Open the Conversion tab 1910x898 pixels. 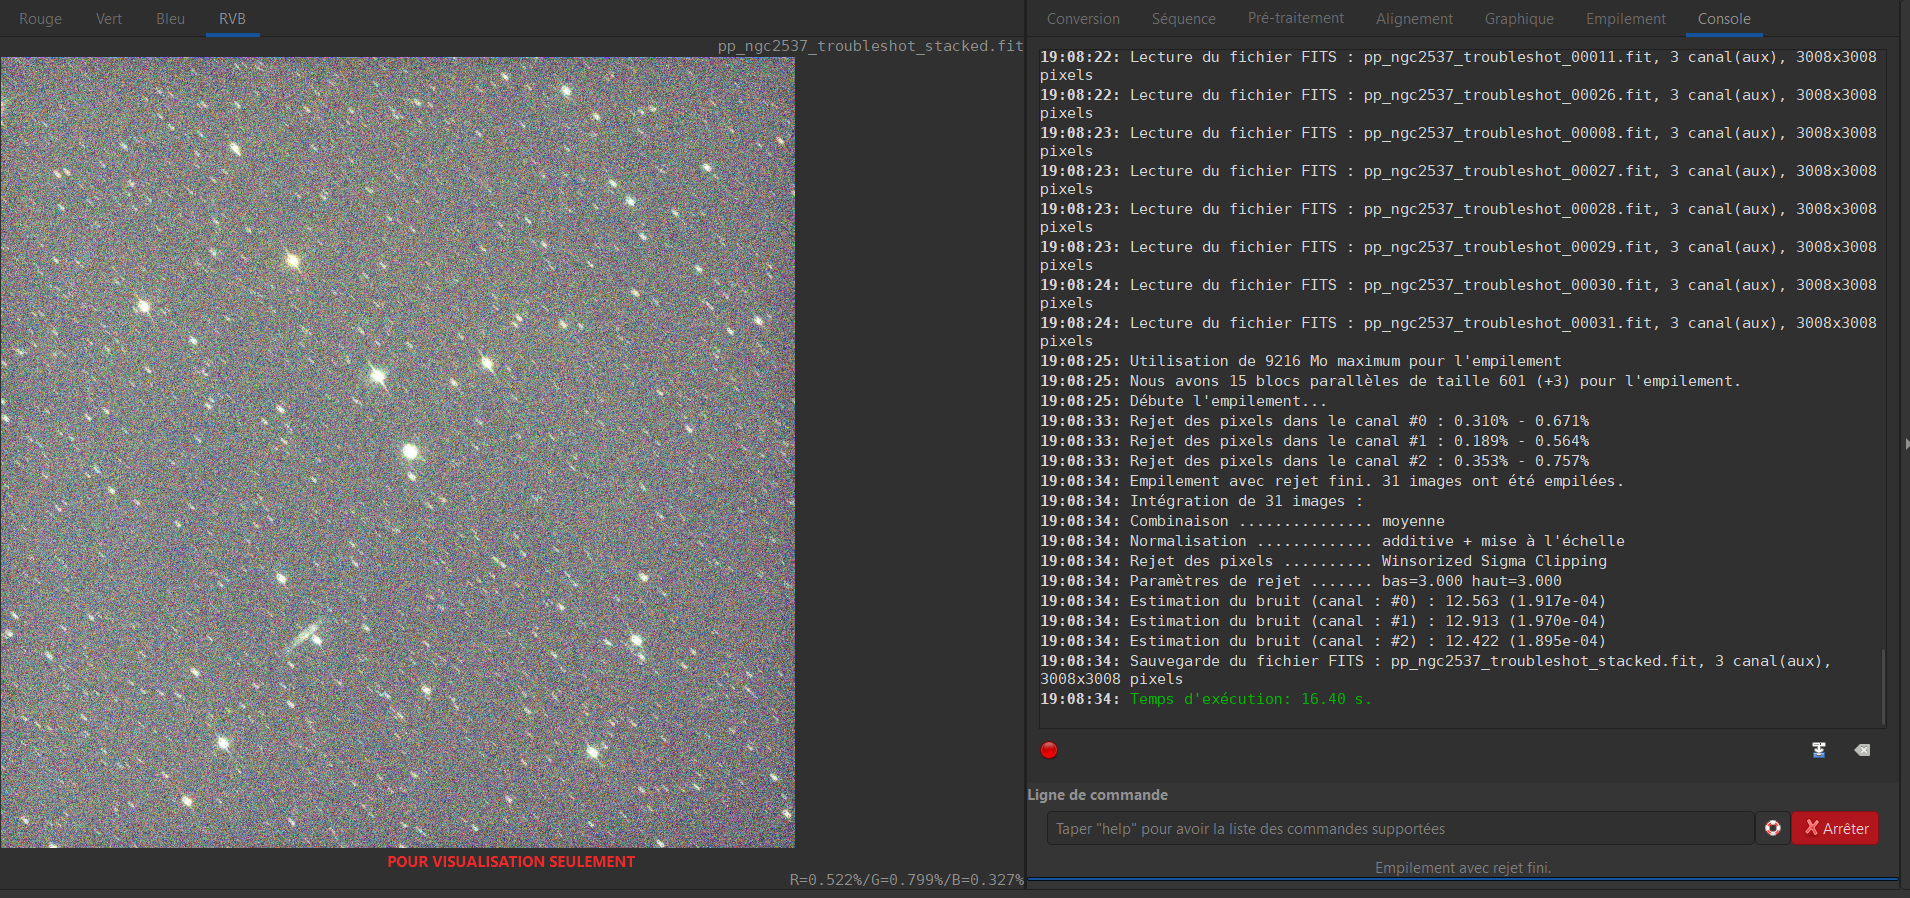pyautogui.click(x=1083, y=19)
